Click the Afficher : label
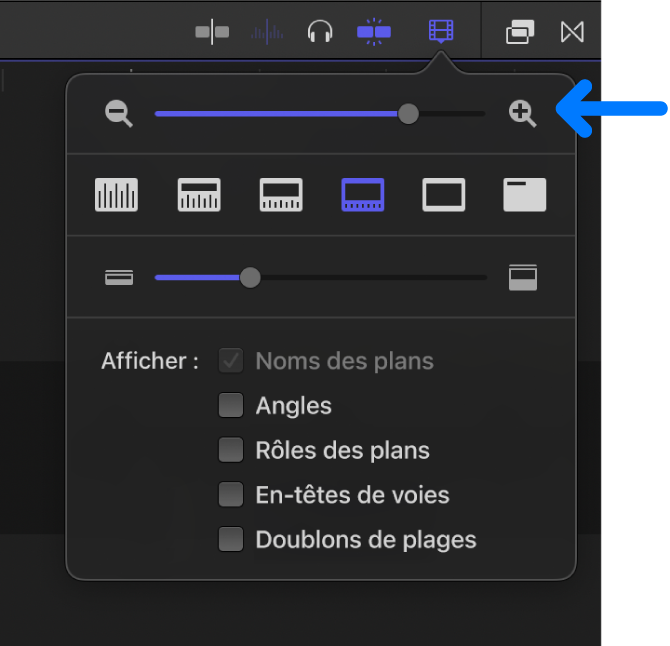 150,361
